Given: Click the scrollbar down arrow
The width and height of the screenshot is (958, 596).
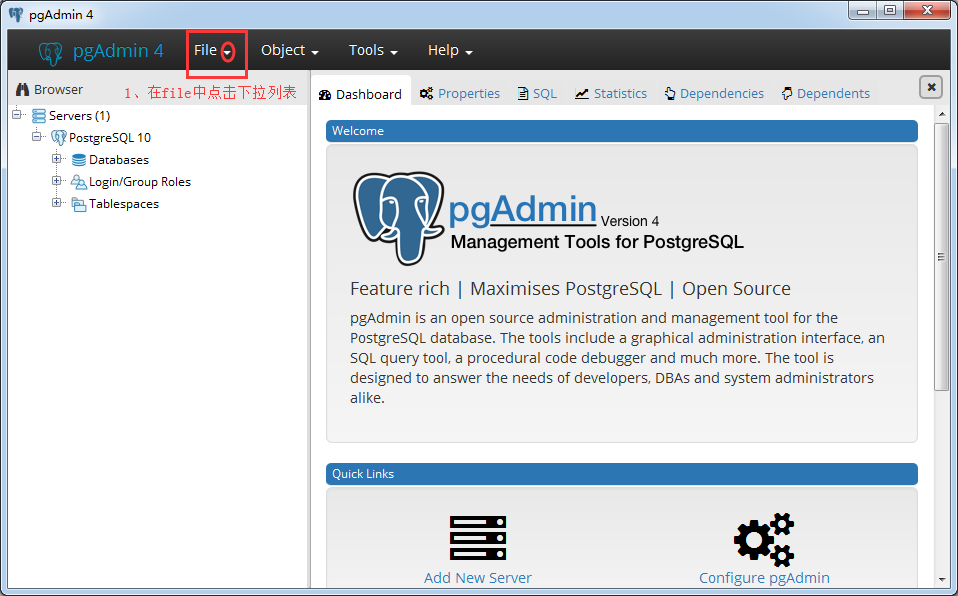Looking at the screenshot, I should click(x=942, y=579).
